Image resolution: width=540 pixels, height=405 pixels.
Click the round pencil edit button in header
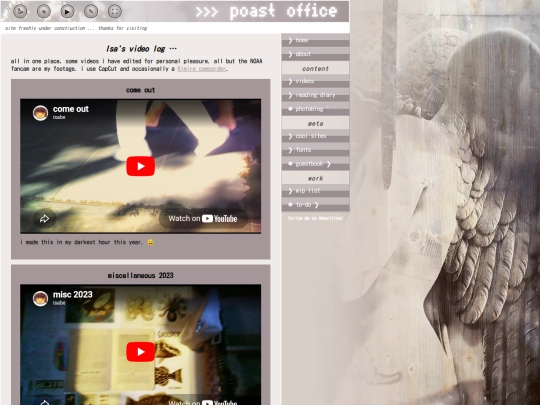click(91, 11)
